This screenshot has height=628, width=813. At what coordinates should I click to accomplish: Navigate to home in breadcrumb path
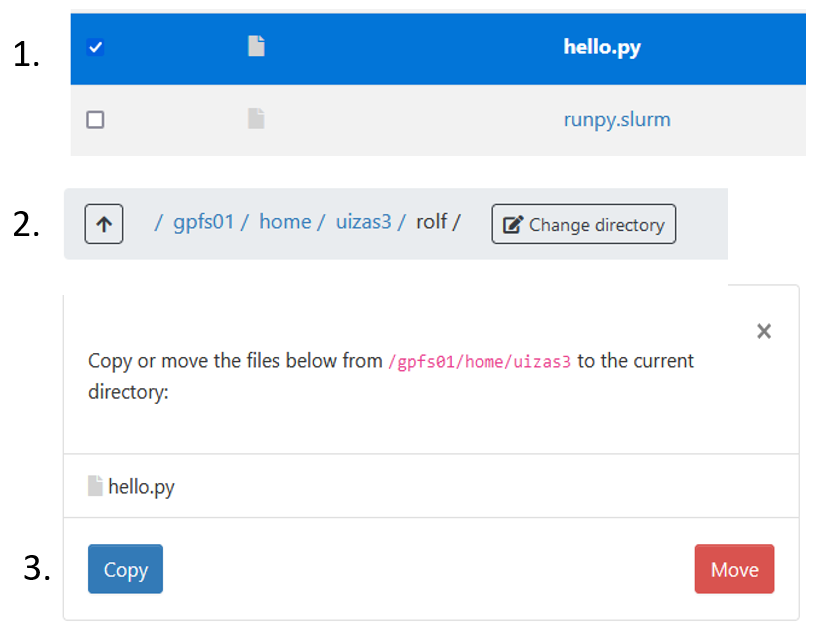285,222
